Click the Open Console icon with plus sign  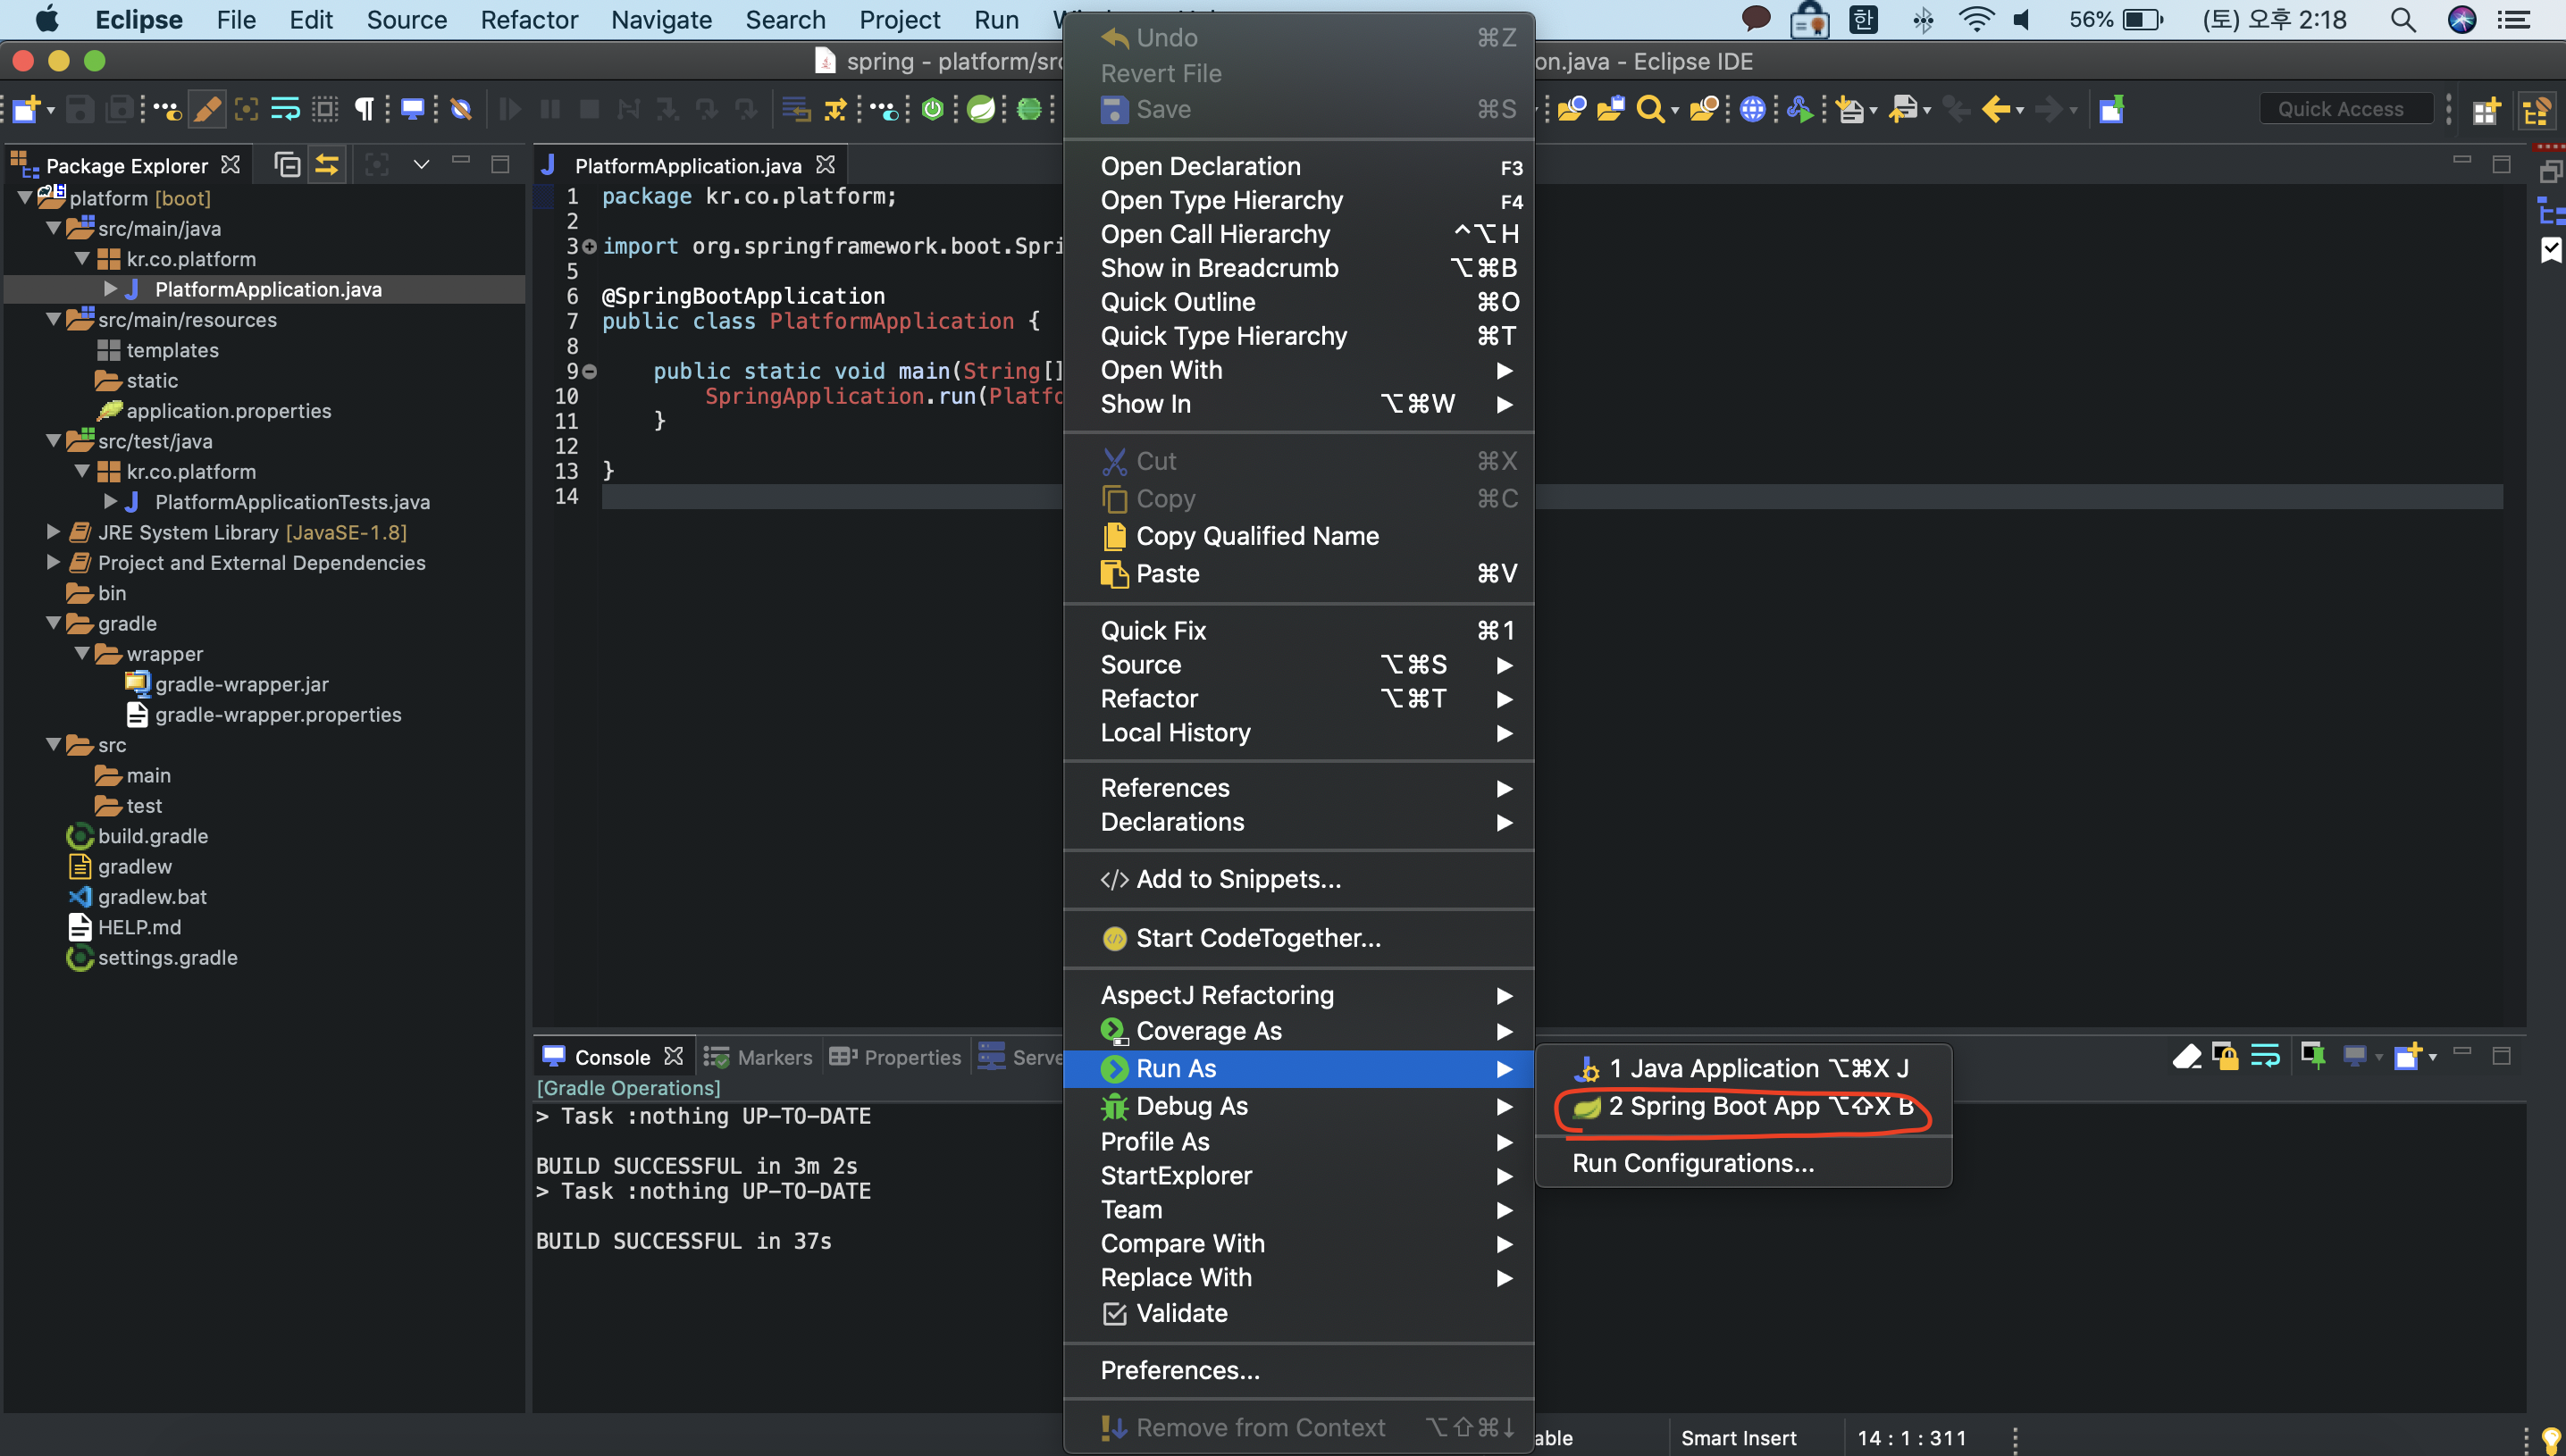point(2407,1056)
